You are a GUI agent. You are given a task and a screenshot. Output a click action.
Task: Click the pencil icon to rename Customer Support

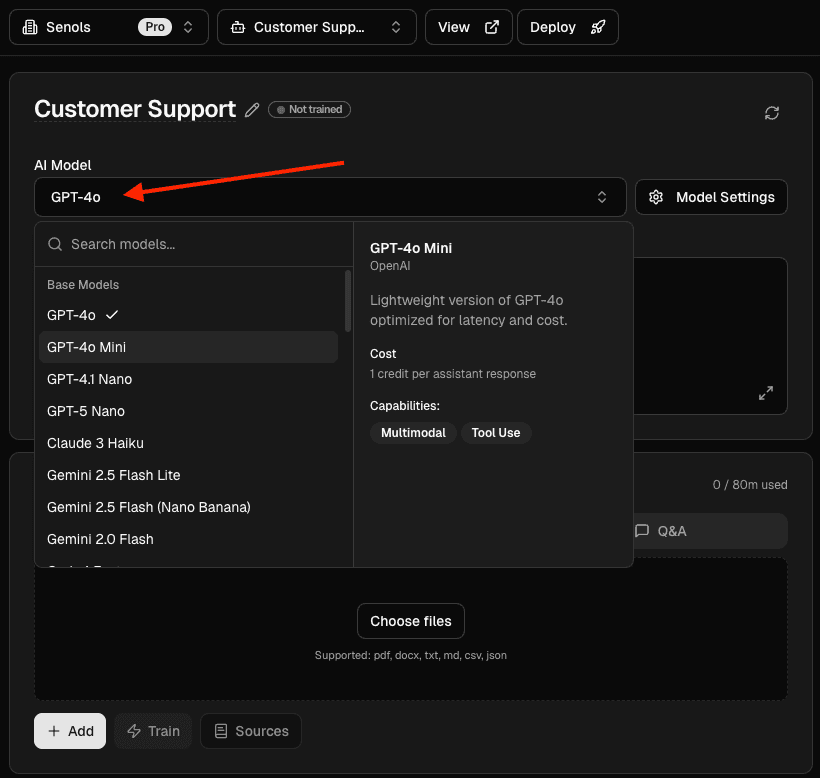coord(251,110)
